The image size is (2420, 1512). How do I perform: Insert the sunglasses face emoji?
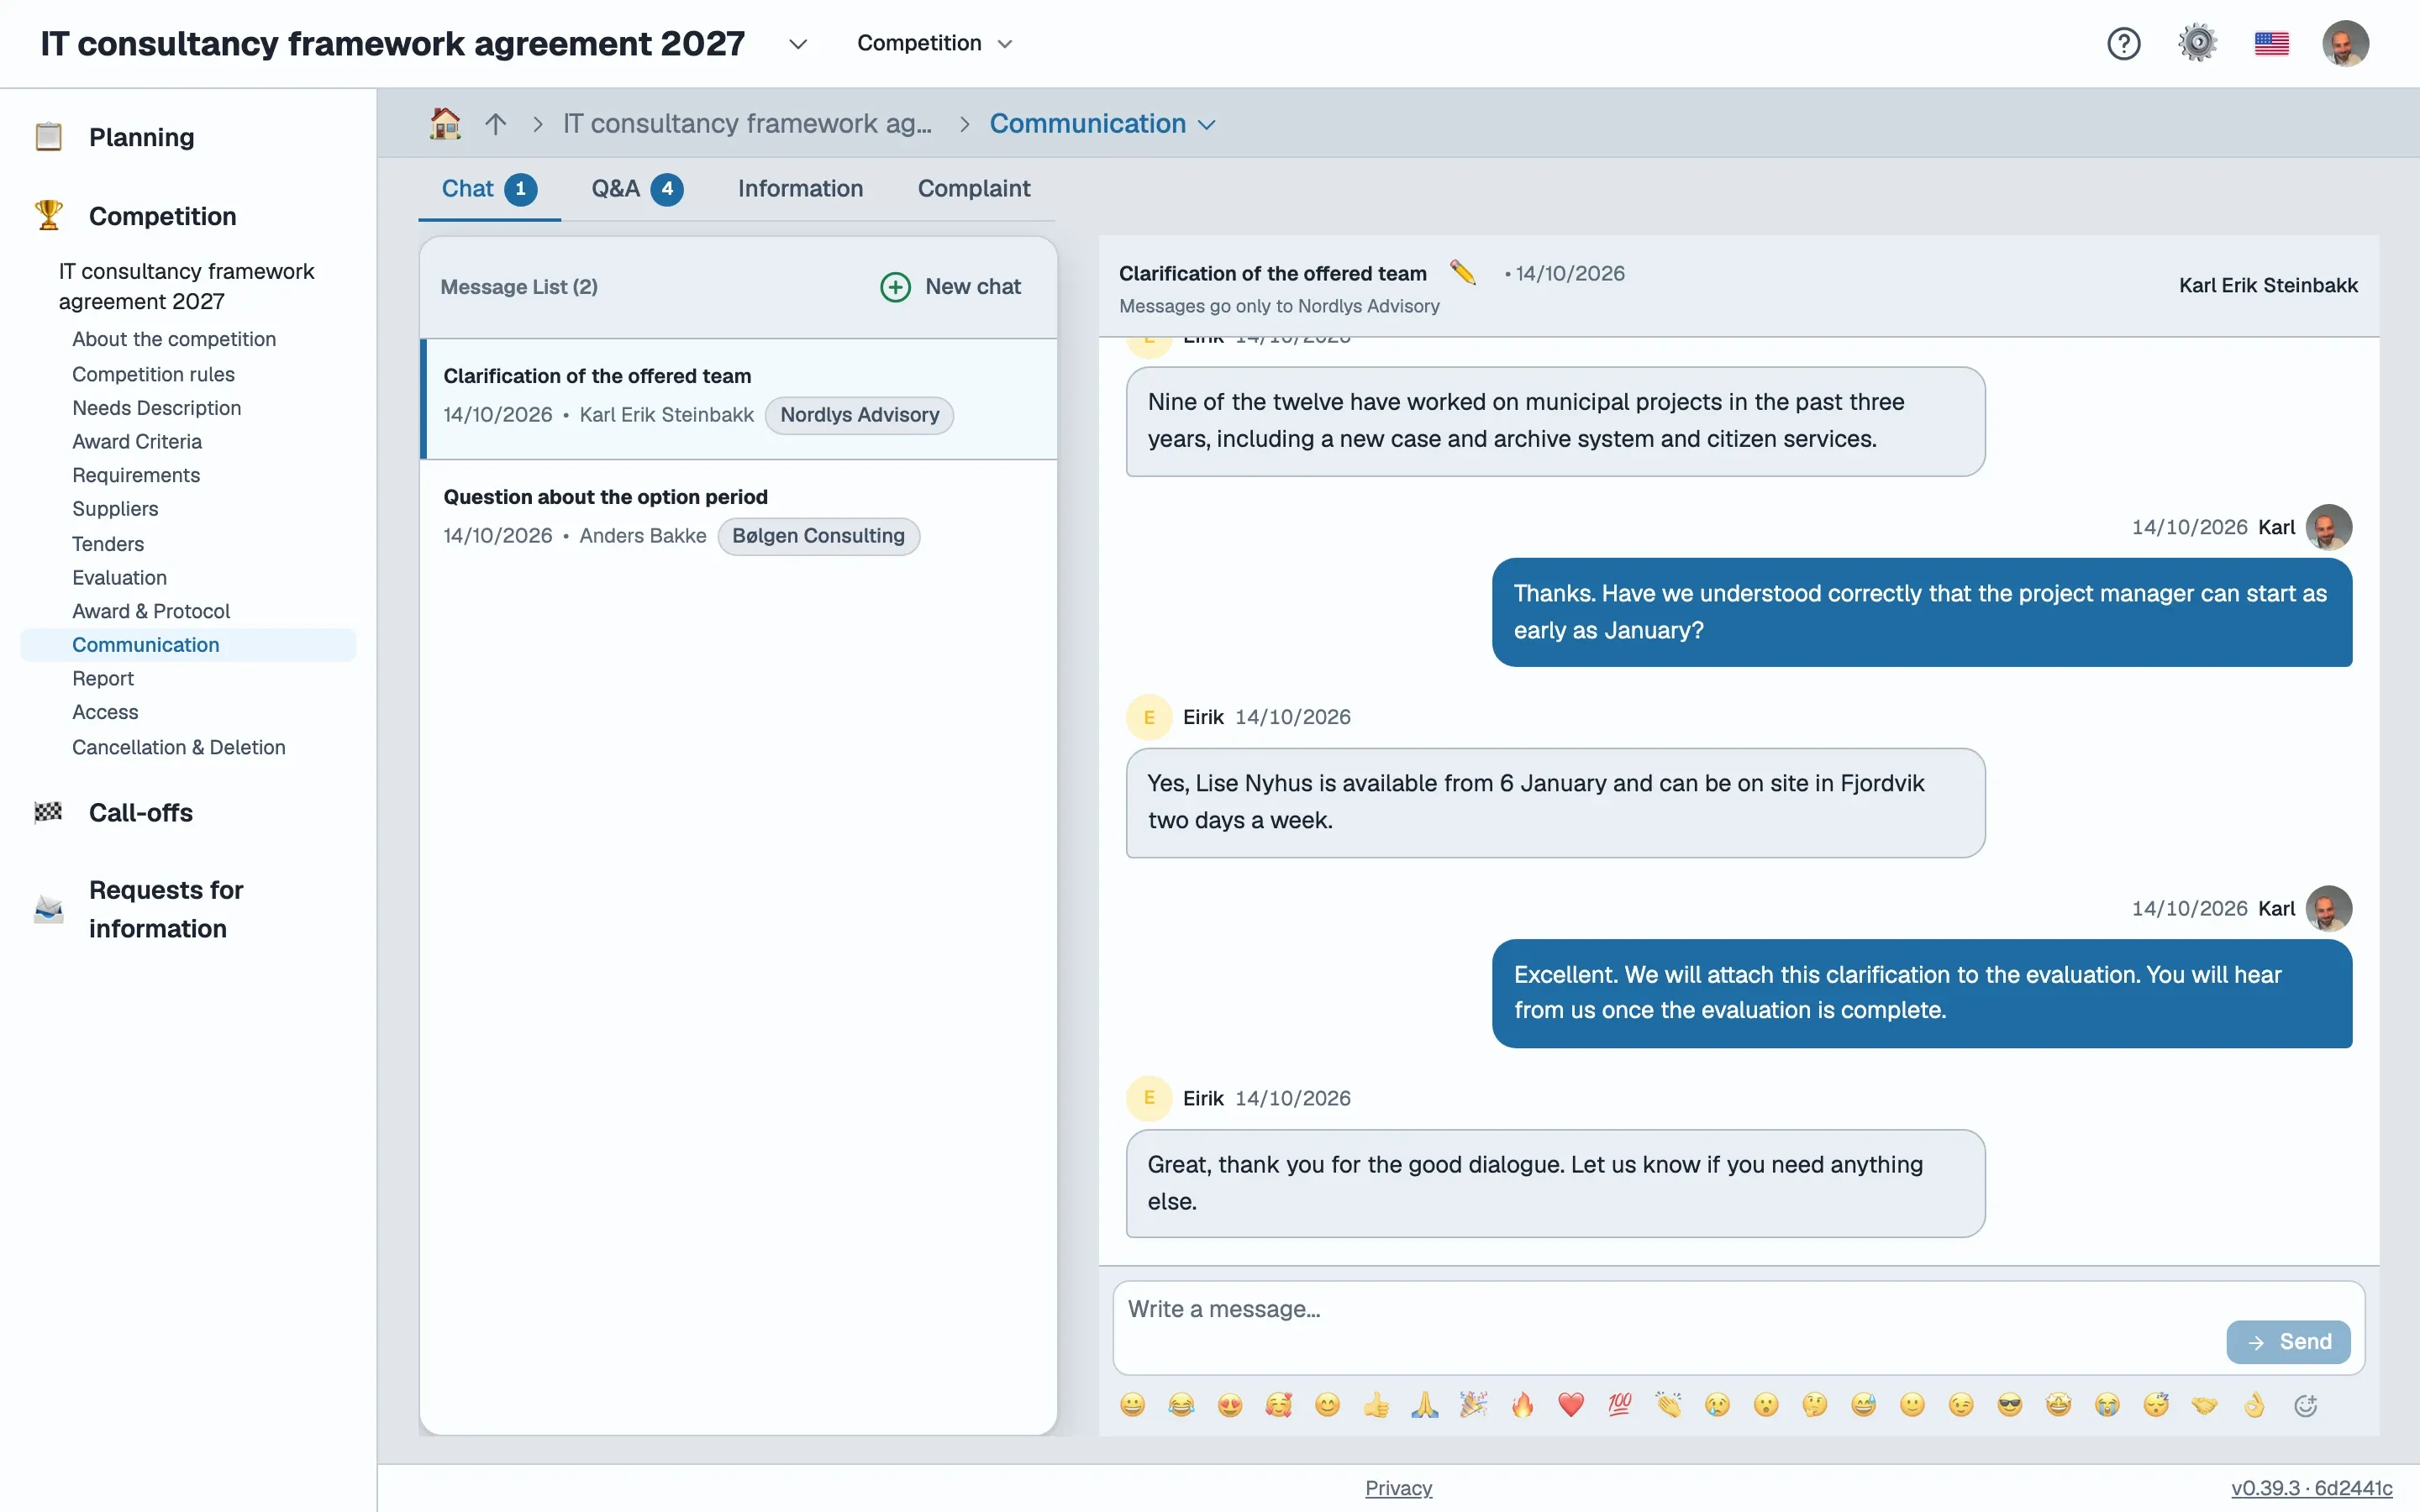(2009, 1404)
